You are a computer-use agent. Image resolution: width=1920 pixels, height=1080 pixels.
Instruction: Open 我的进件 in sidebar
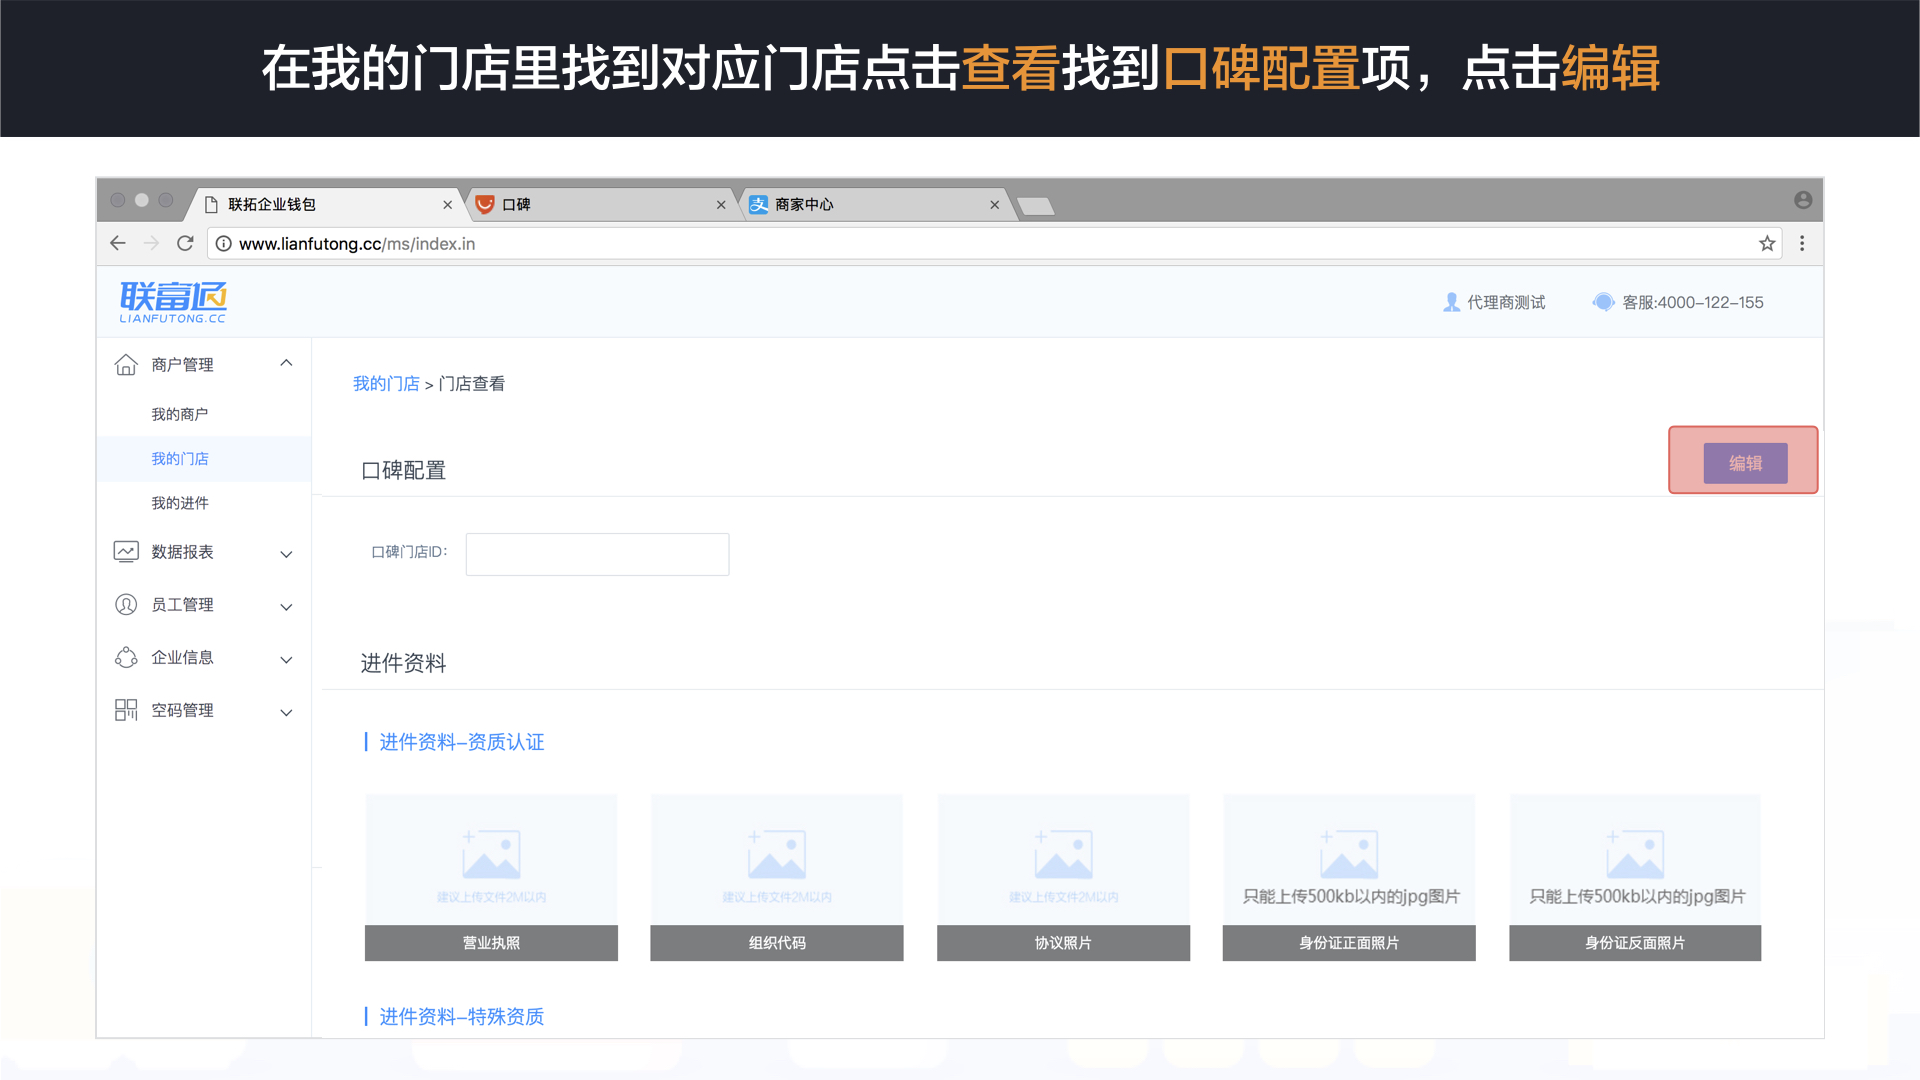(180, 503)
